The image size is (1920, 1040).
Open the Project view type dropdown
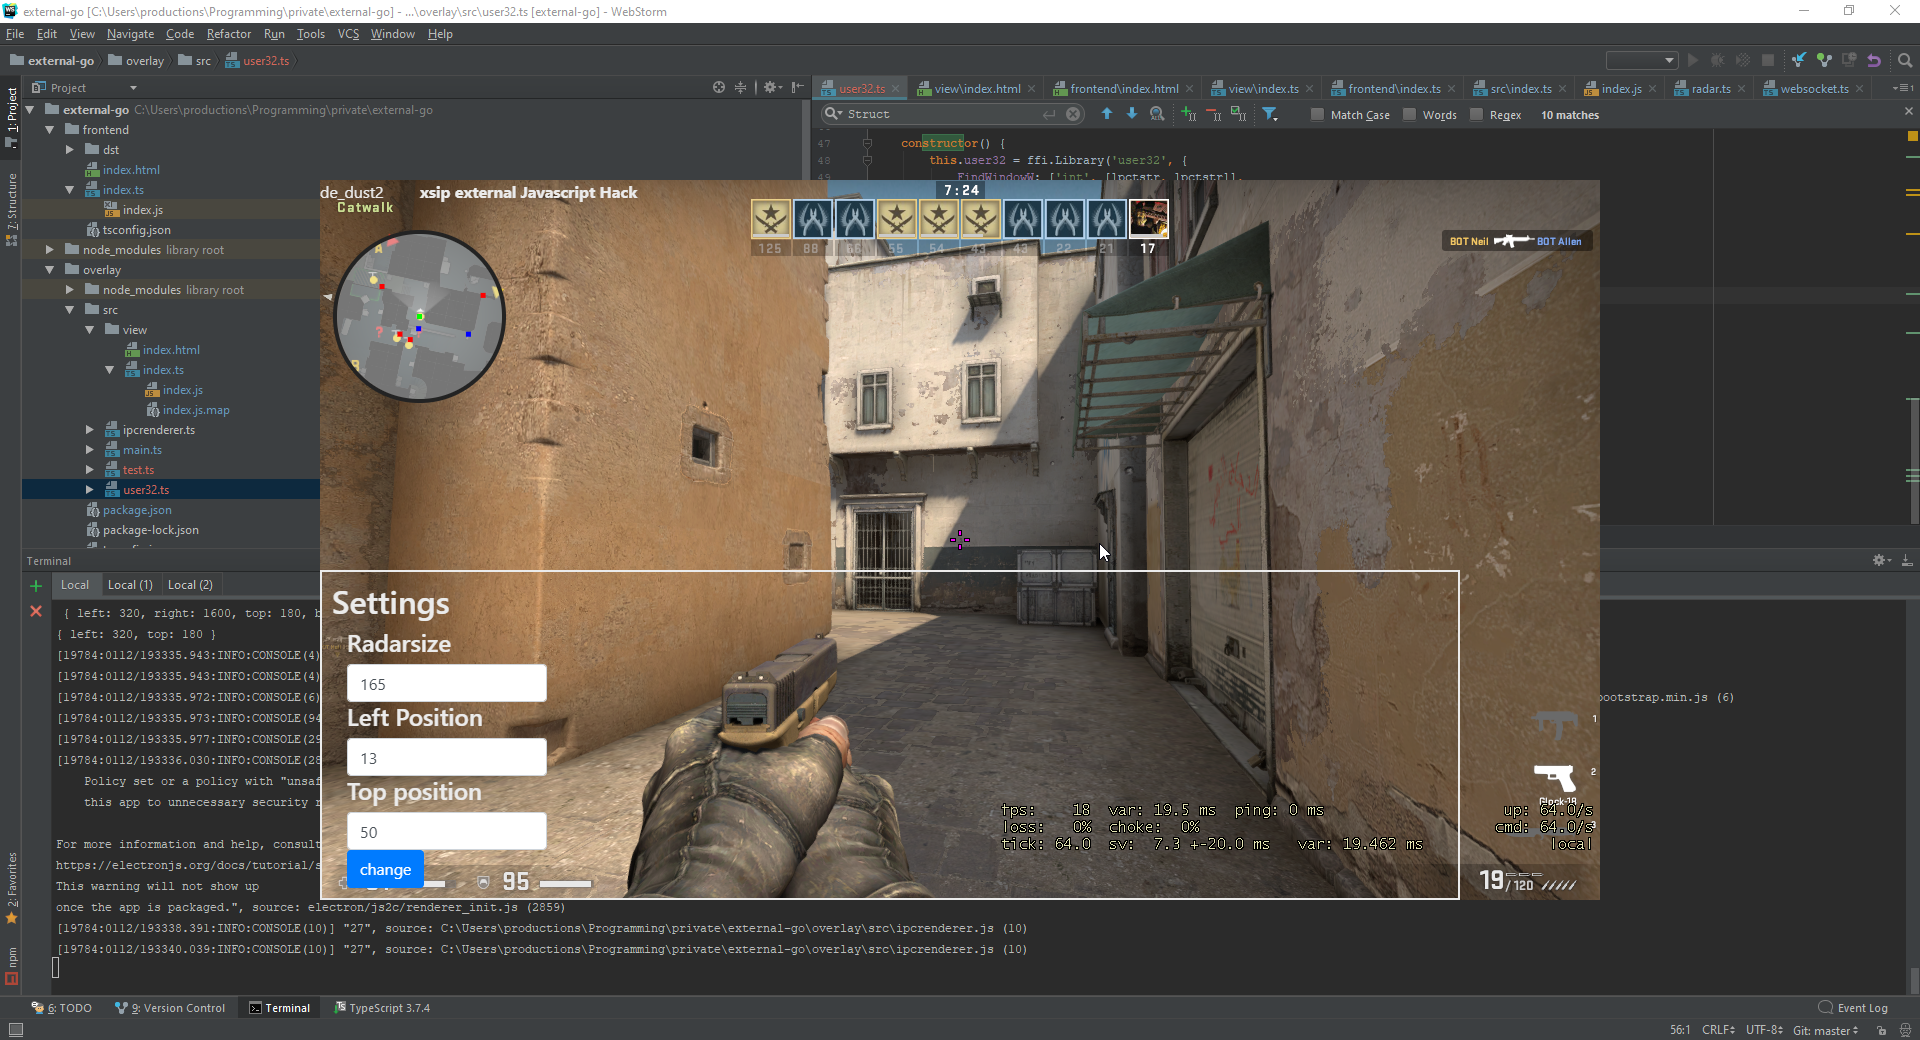133,88
